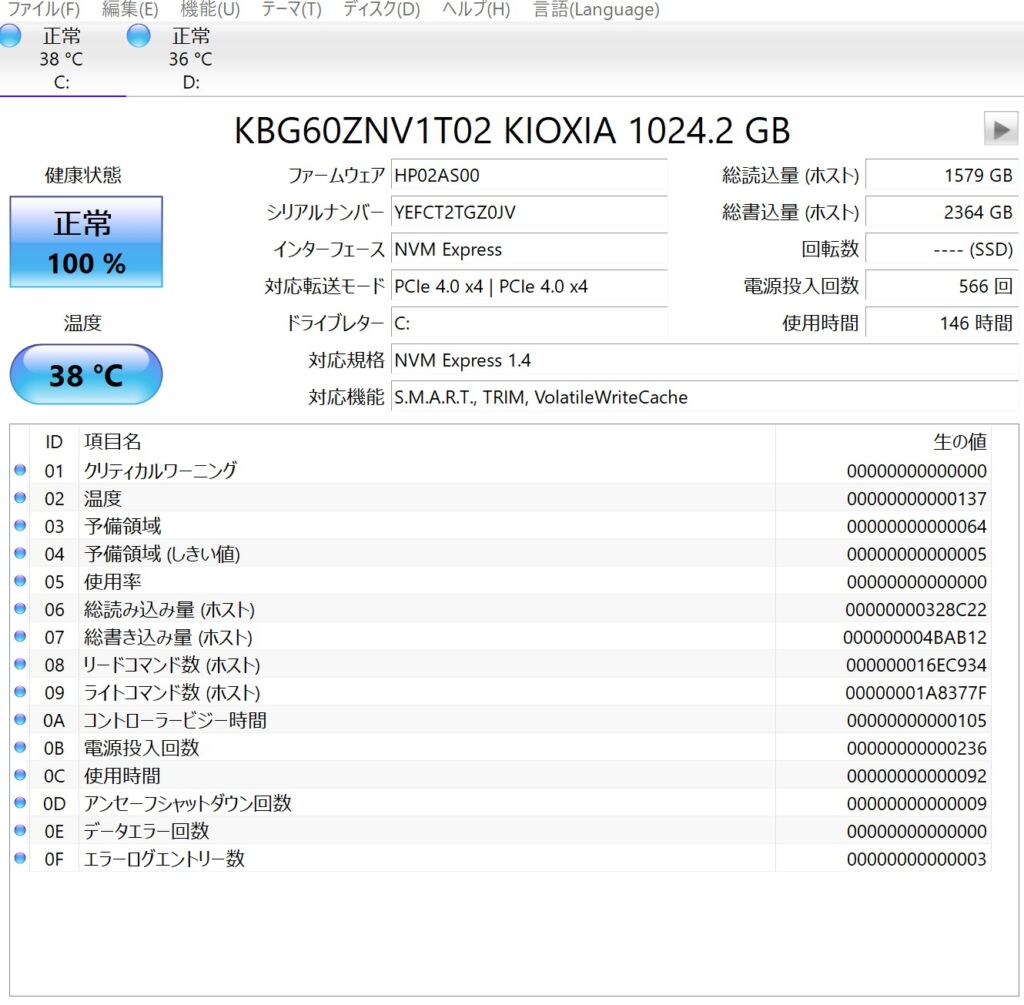Select the 予備領域 (しきい値) row name

[162, 554]
